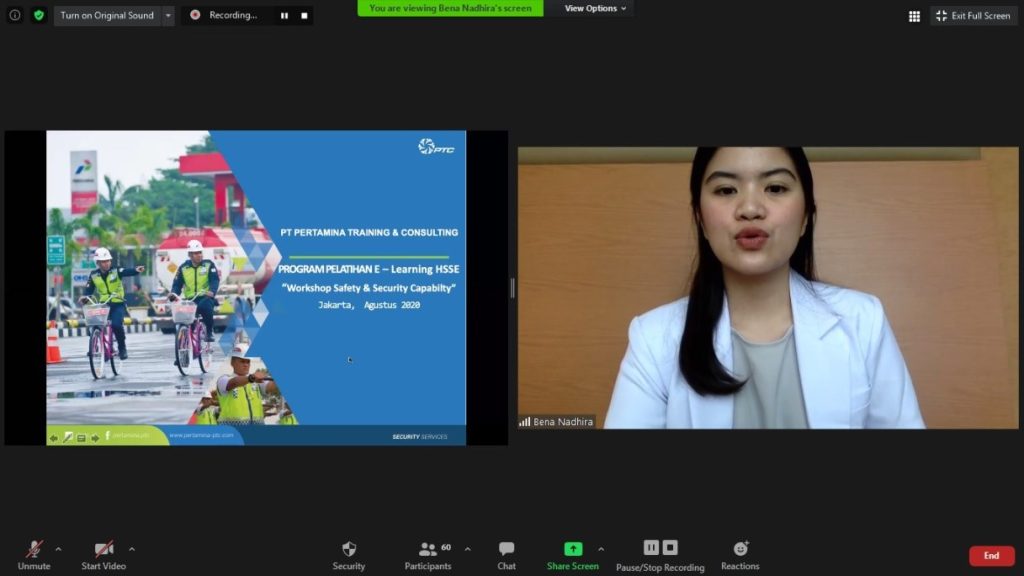This screenshot has width=1024, height=576.
Task: Open Chat panel
Action: click(x=506, y=556)
